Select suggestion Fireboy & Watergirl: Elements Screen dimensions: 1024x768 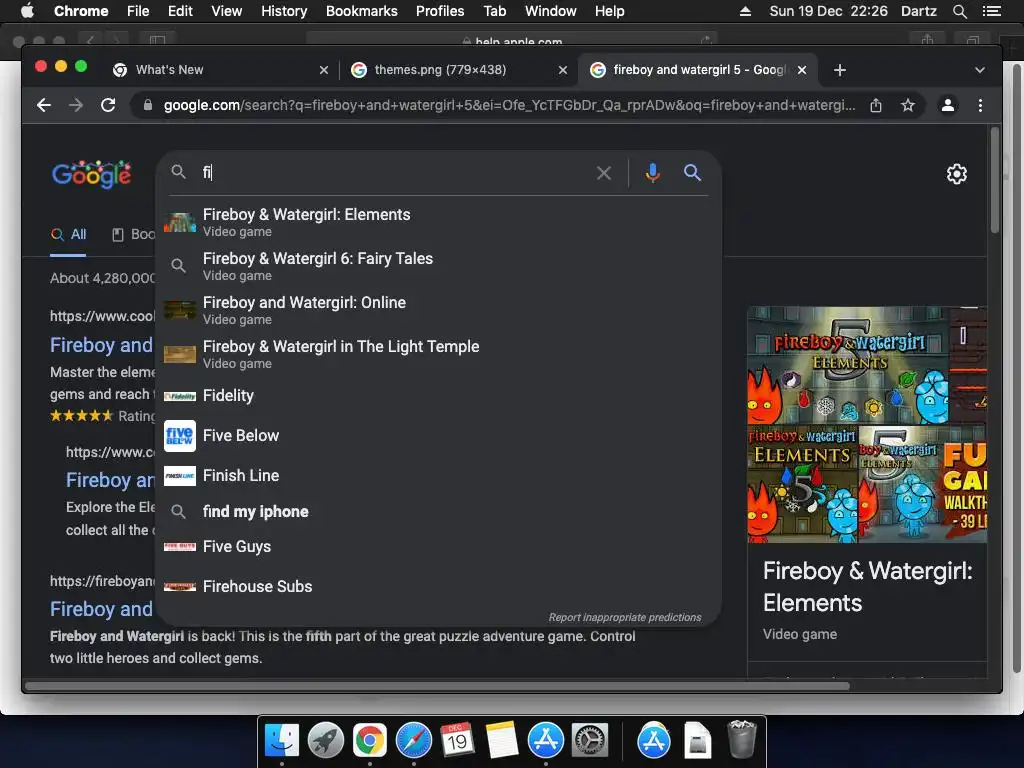(438, 222)
